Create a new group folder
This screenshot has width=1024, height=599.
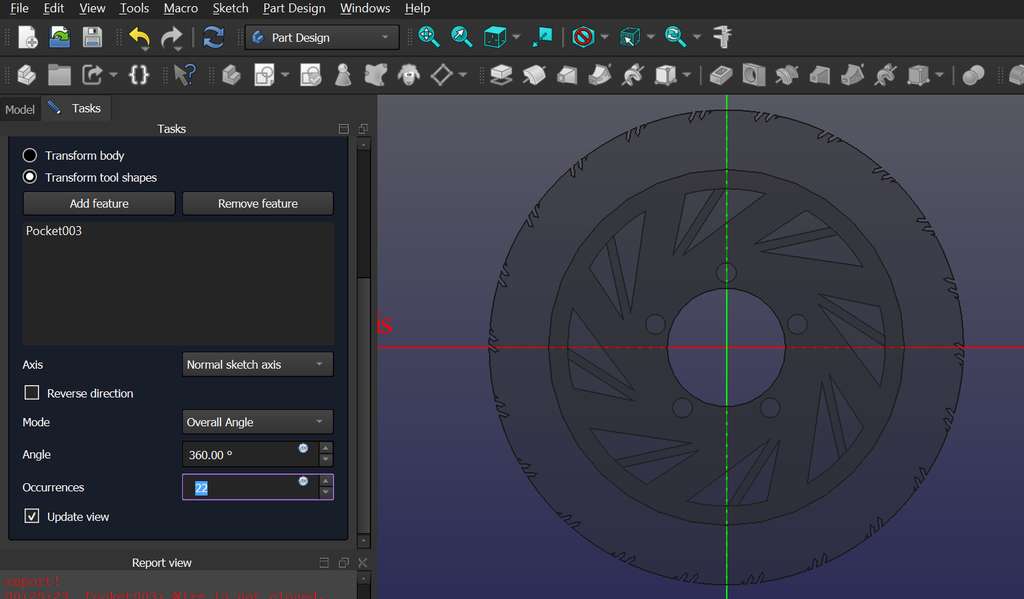(59, 75)
